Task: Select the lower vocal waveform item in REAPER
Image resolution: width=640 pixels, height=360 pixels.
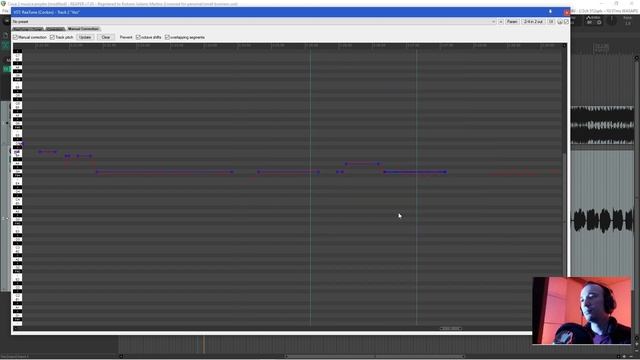Action: coord(602,220)
